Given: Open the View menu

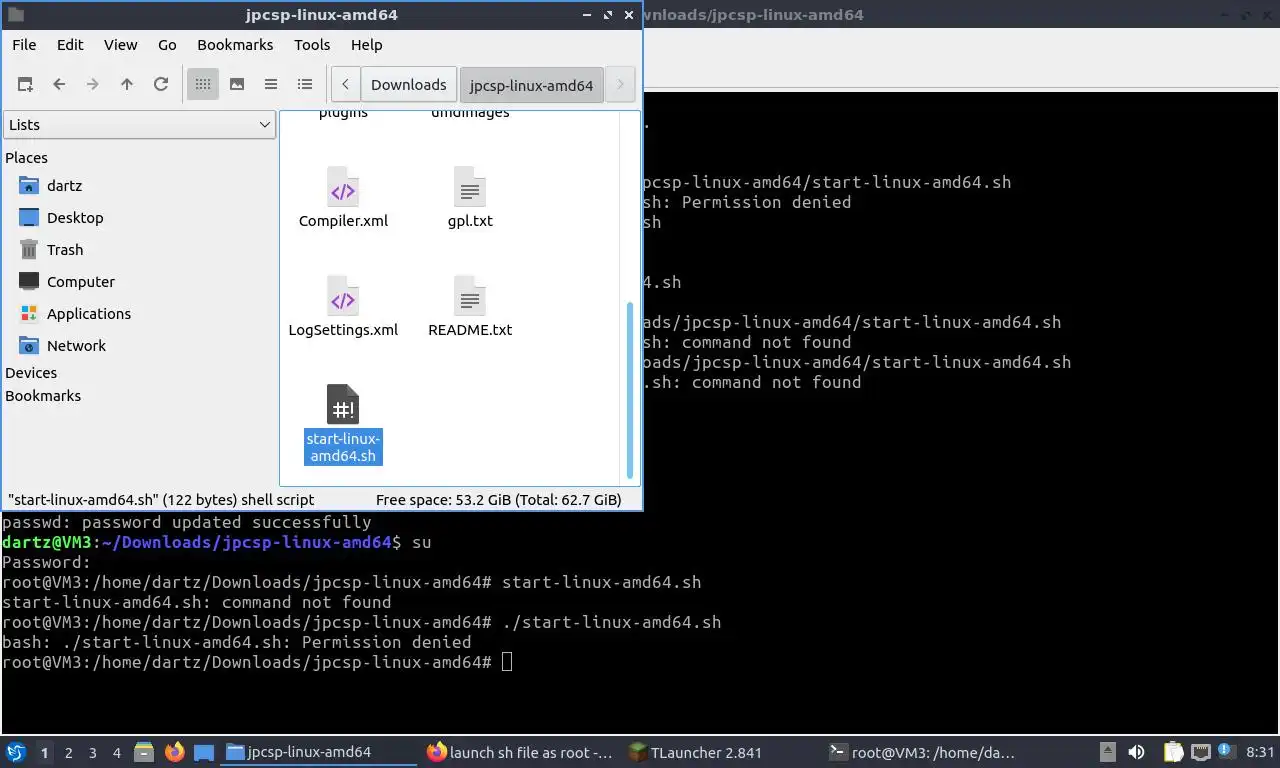Looking at the screenshot, I should [x=120, y=45].
